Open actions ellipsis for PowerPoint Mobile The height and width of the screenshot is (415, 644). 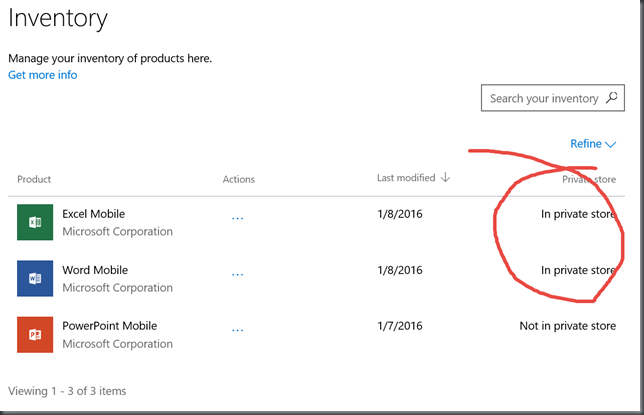coord(237,330)
